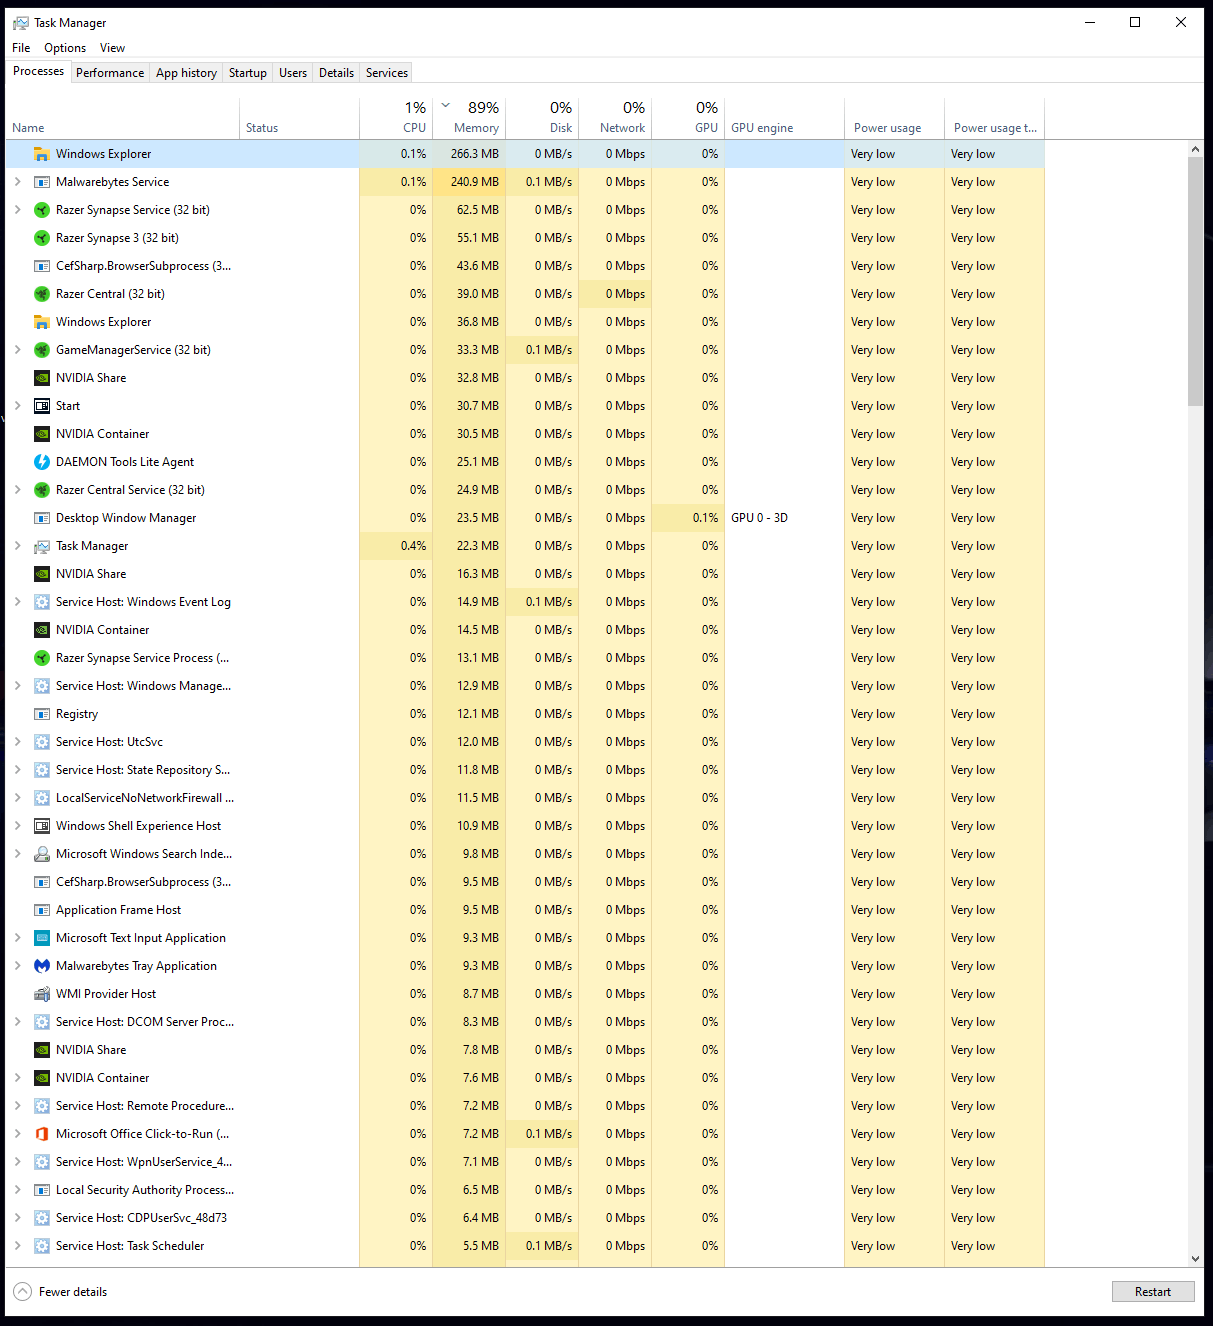
Task: Click the DAEMON Tools Lite Agent icon
Action: click(42, 462)
